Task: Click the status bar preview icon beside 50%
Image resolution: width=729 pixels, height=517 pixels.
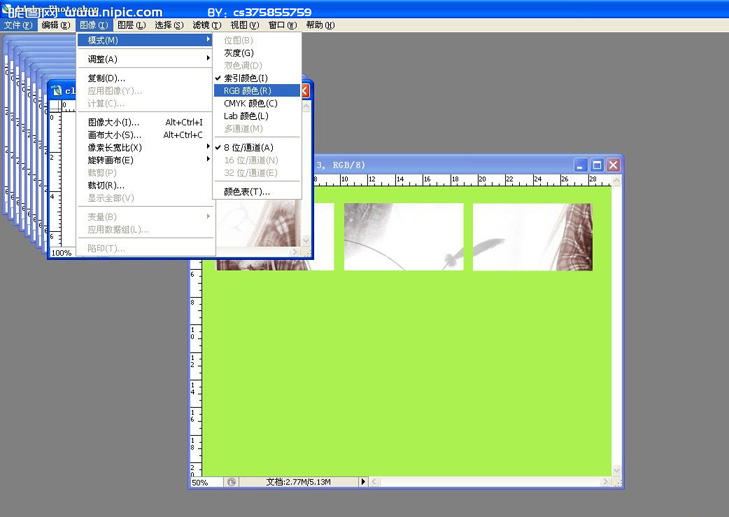Action: click(x=232, y=482)
